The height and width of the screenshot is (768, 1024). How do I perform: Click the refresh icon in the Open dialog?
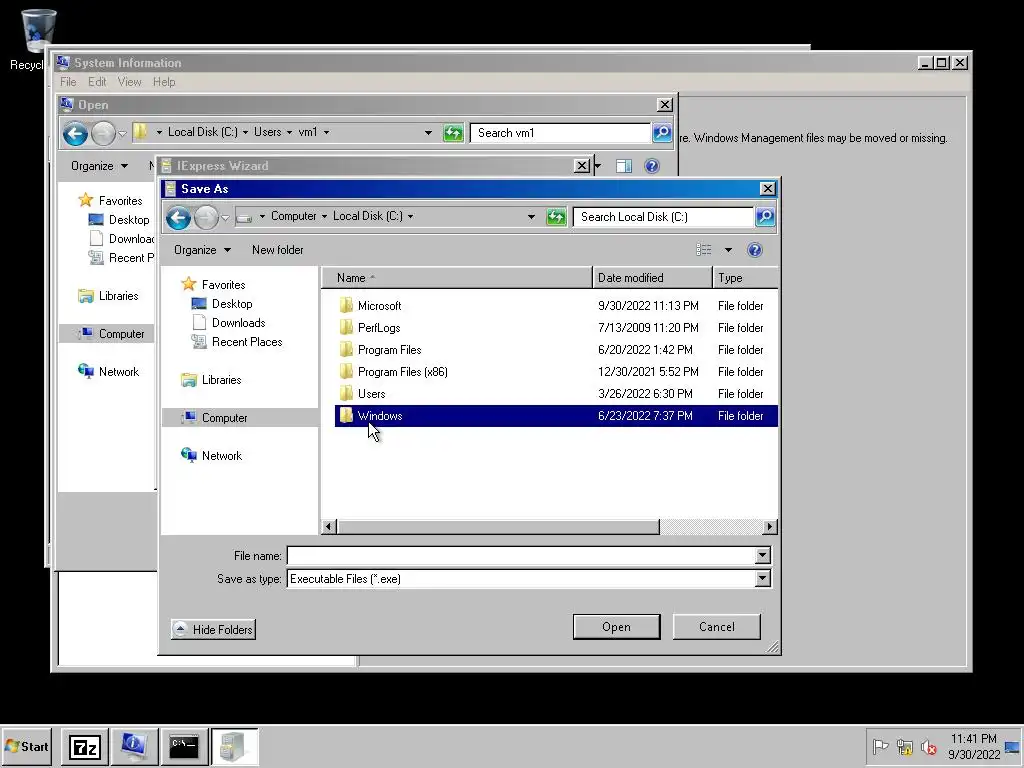pos(453,133)
